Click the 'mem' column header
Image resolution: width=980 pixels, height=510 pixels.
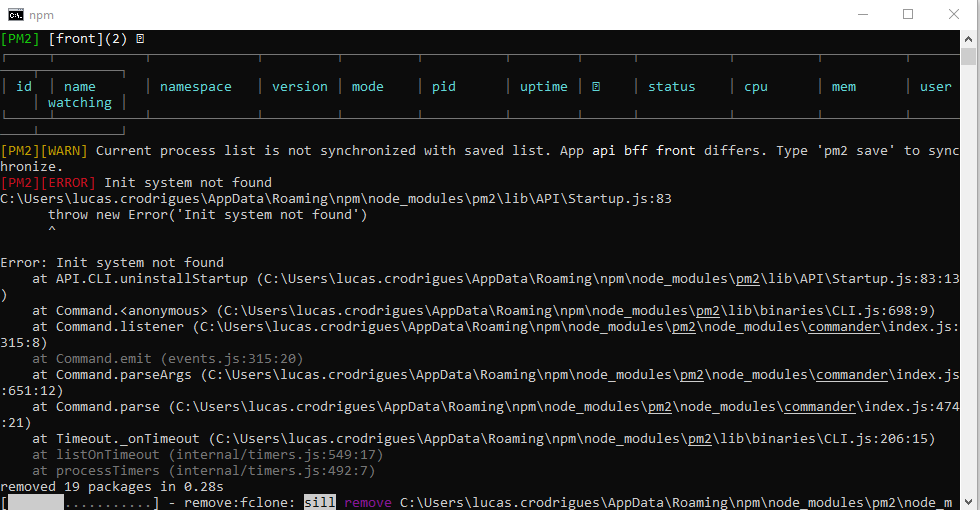tap(844, 87)
